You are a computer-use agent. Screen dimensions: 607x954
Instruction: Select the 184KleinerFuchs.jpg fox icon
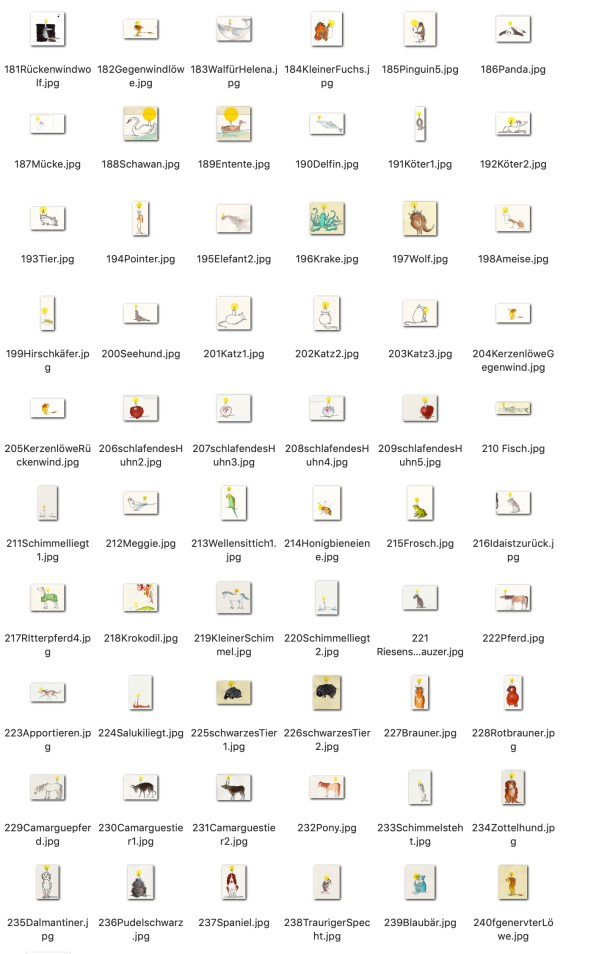coord(326,30)
